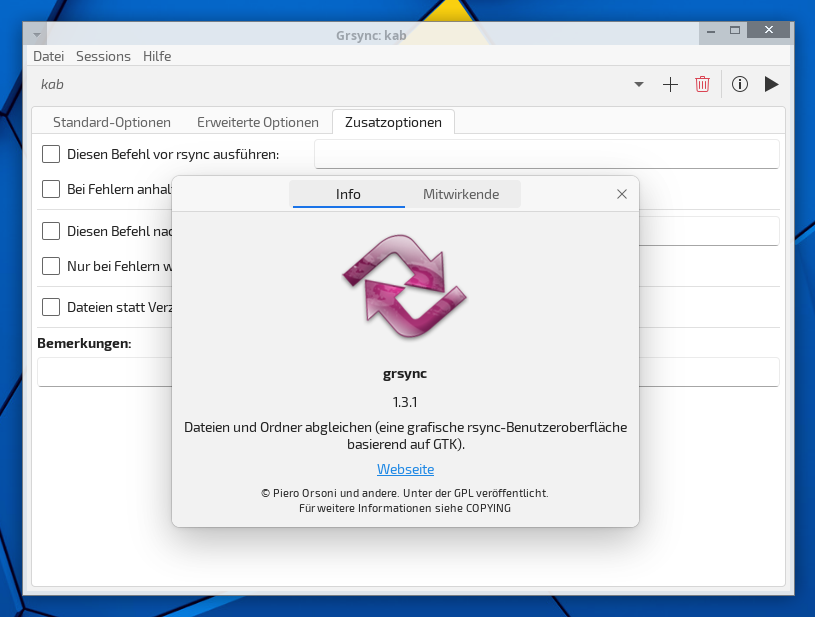Click the 'Grsync: kab' window title

coord(371,35)
